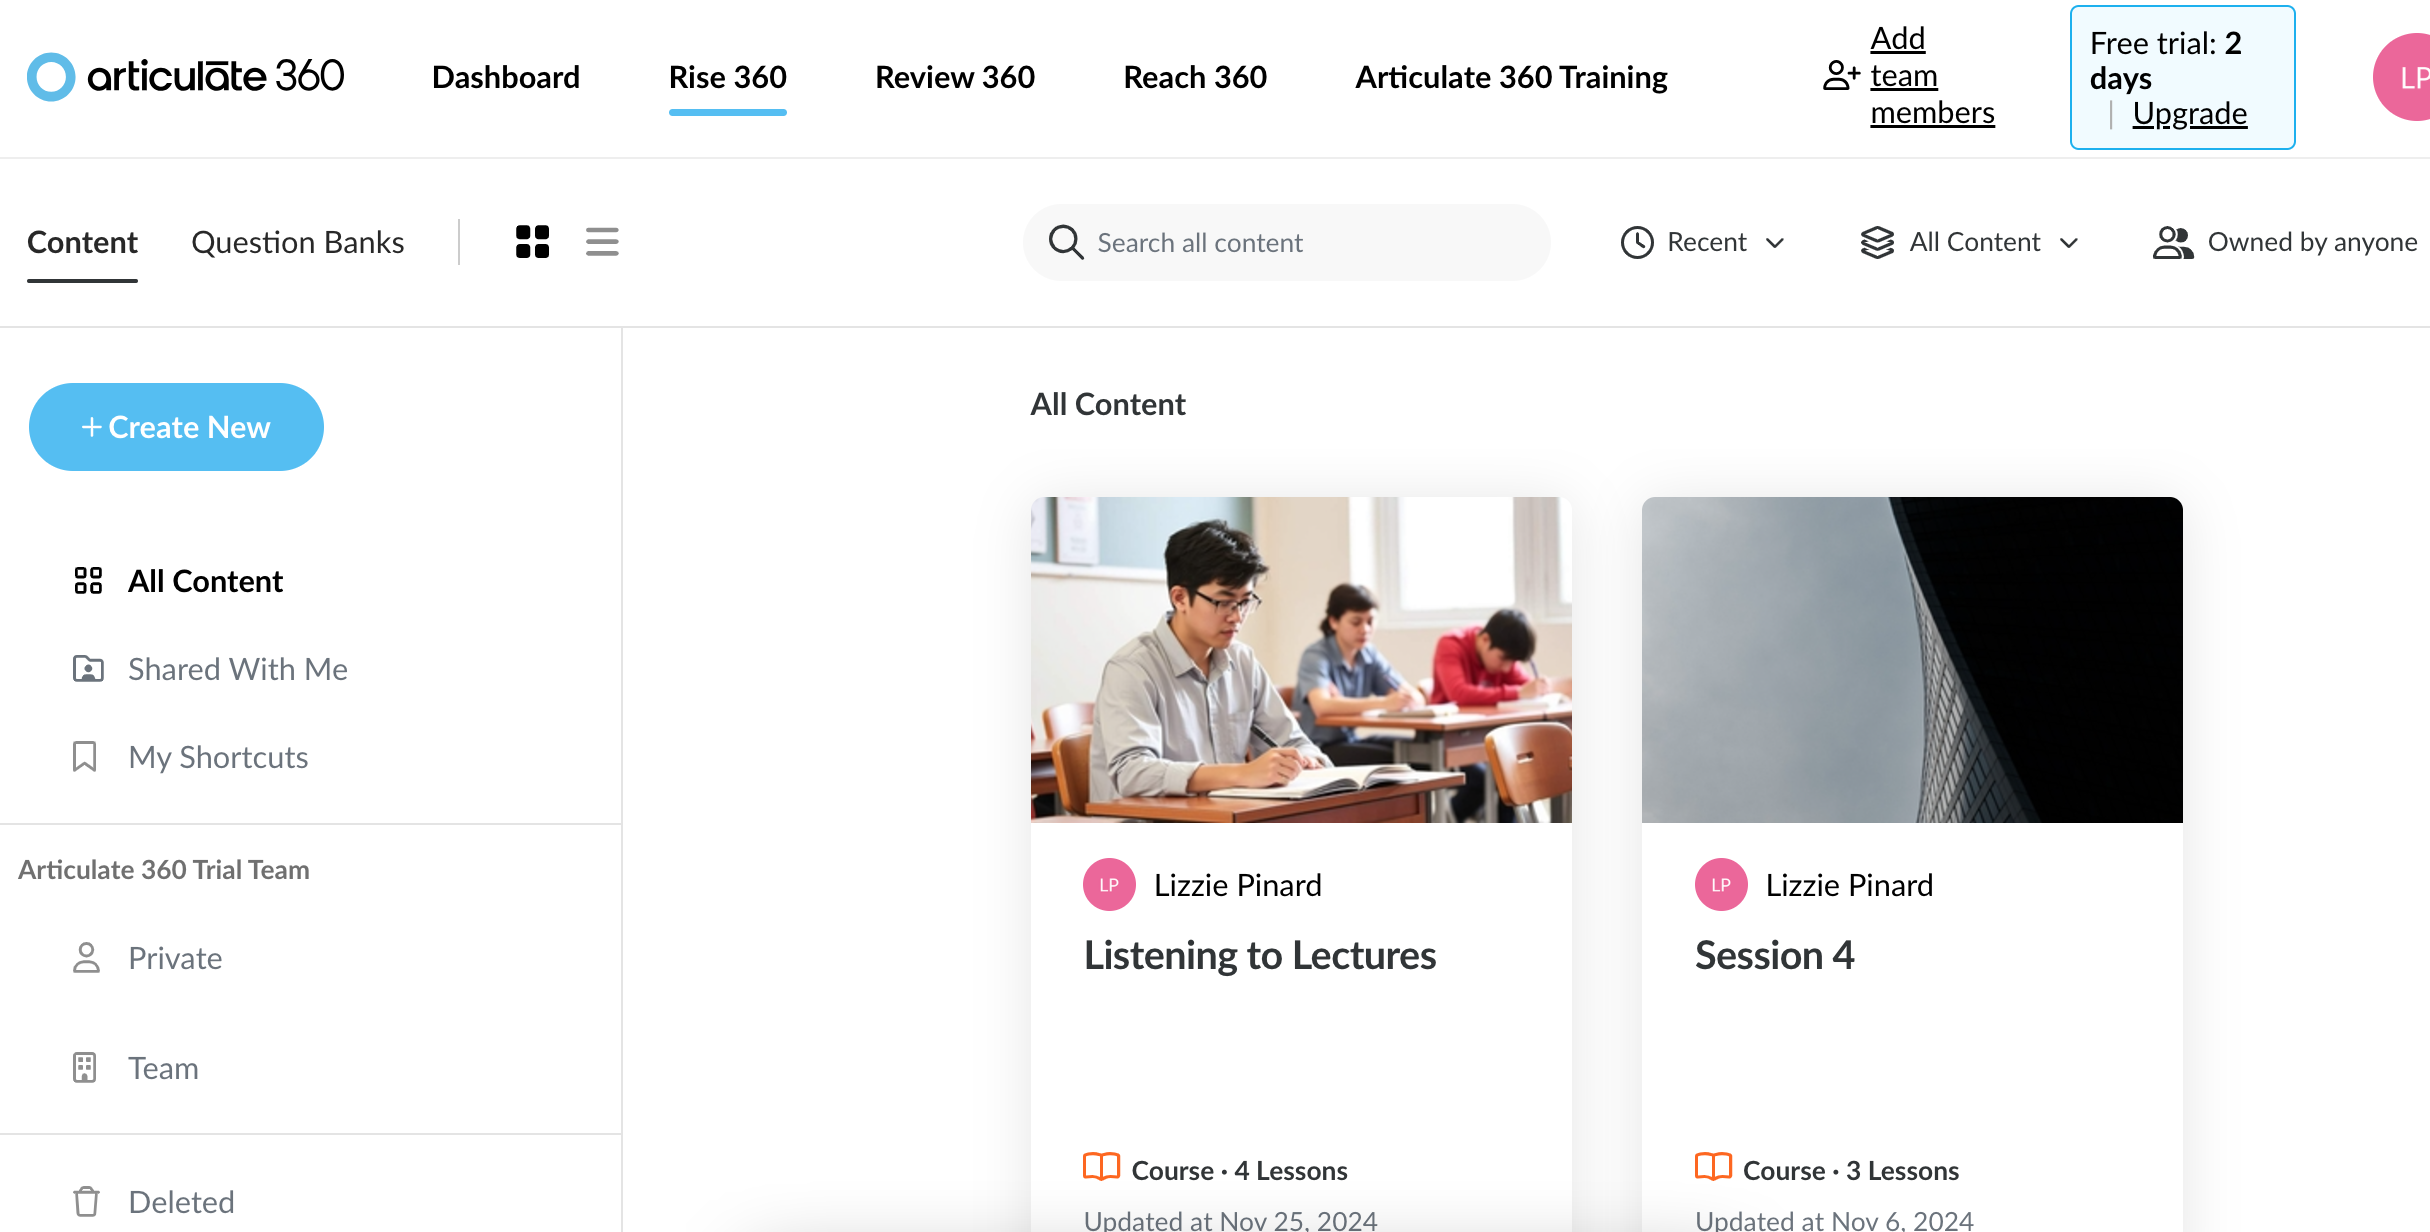Open My Shortcuts bookmark section
The width and height of the screenshot is (2430, 1232).
coord(217,757)
